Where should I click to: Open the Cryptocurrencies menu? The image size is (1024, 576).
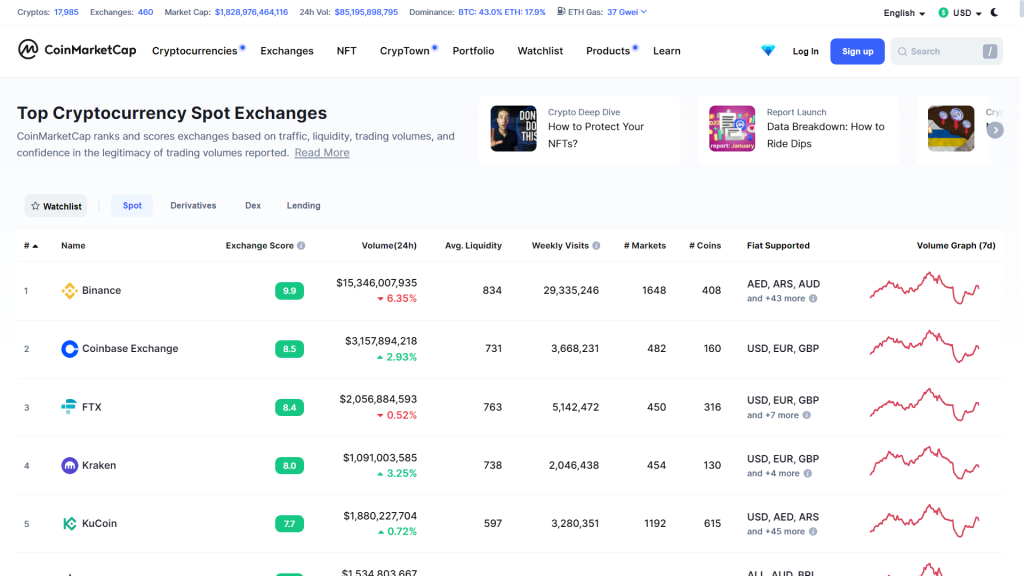(195, 51)
